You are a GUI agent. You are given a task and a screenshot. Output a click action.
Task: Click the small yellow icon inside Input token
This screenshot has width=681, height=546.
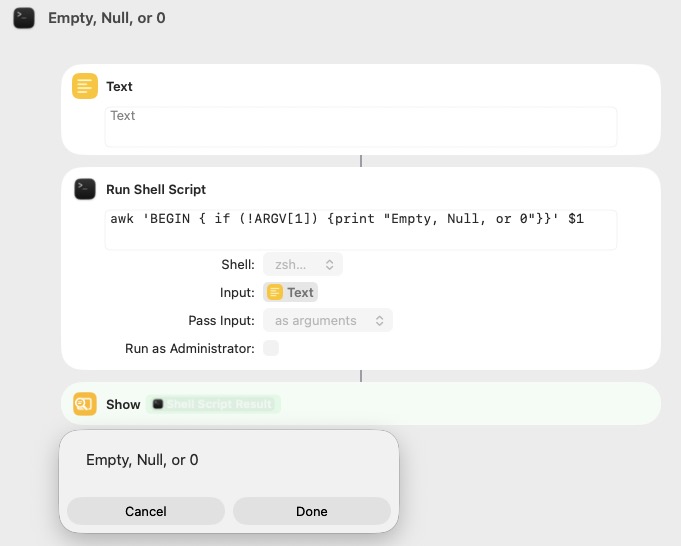point(274,292)
